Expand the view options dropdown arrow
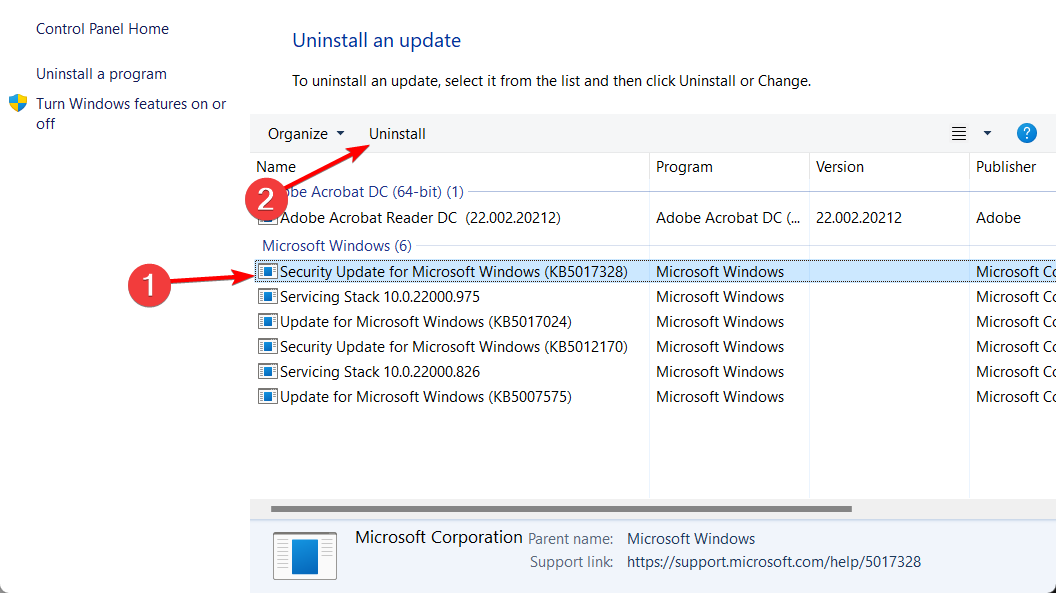Image resolution: width=1056 pixels, height=593 pixels. 987,133
